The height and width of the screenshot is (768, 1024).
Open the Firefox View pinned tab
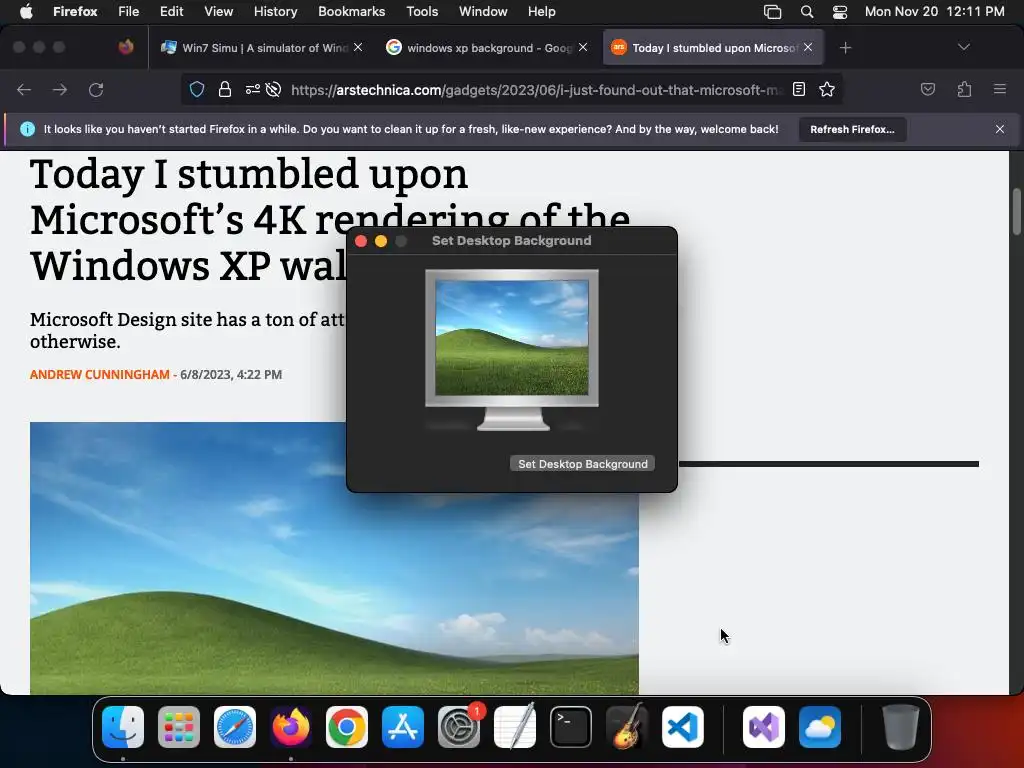[126, 47]
